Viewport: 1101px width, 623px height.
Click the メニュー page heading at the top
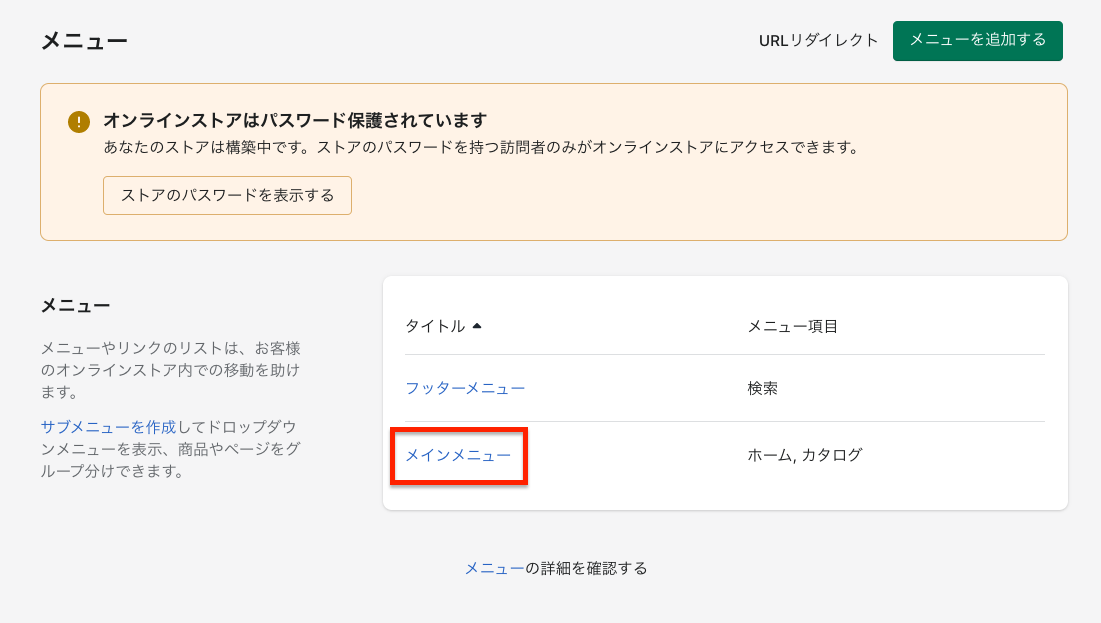[x=84, y=41]
